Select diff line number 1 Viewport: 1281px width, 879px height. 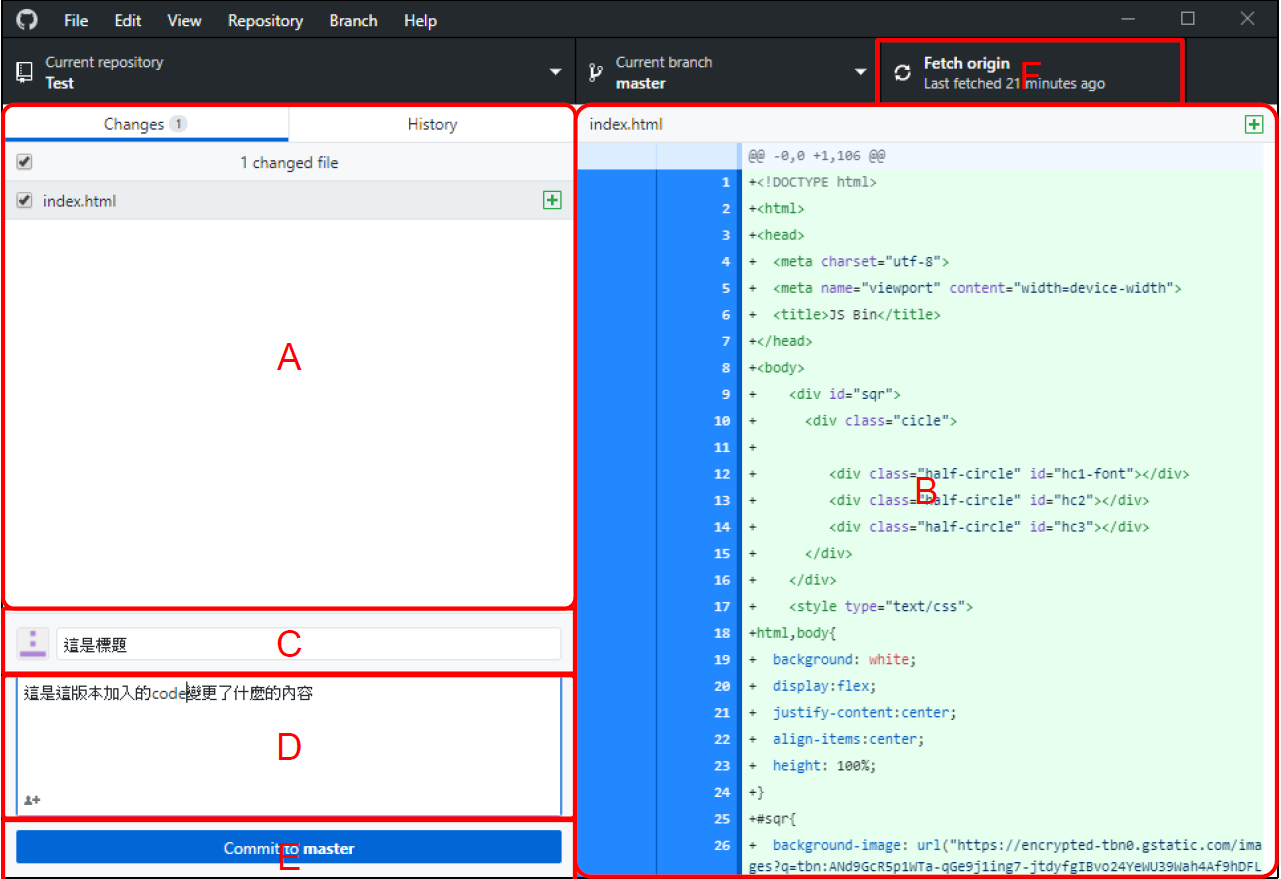[726, 182]
